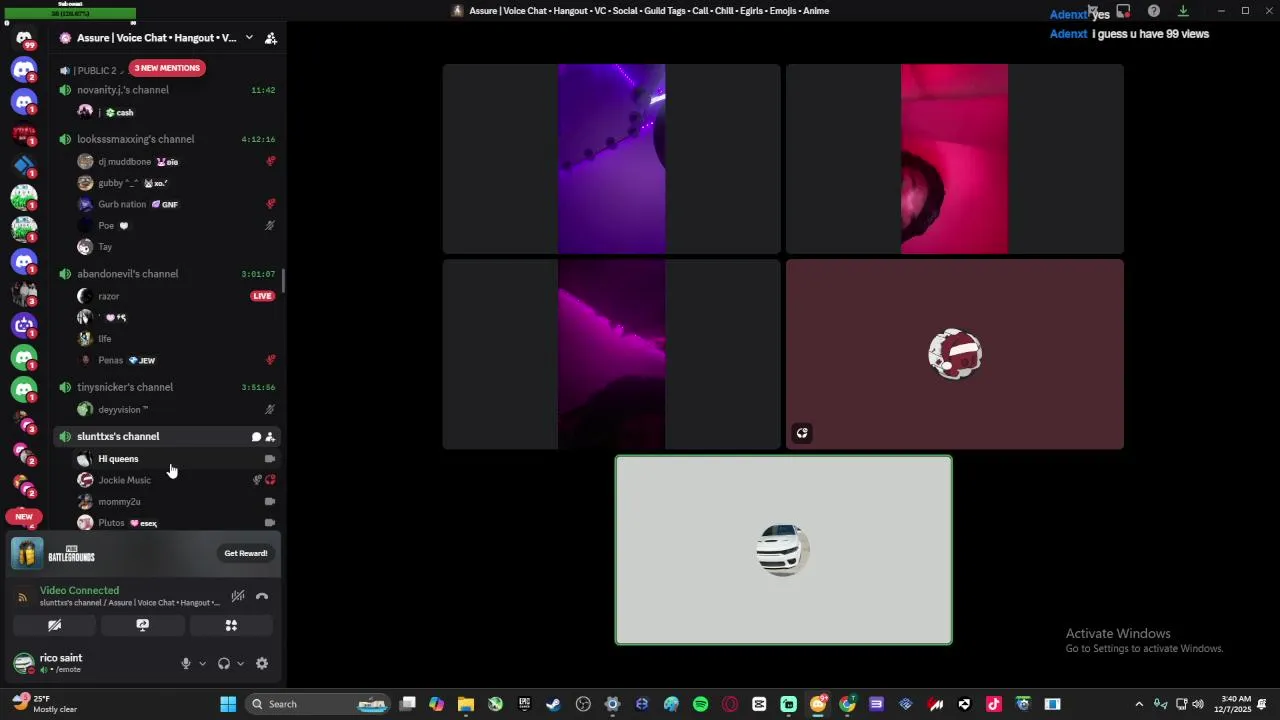Click the taskbar volume speaker icon
The image size is (1280, 720).
(x=1198, y=704)
